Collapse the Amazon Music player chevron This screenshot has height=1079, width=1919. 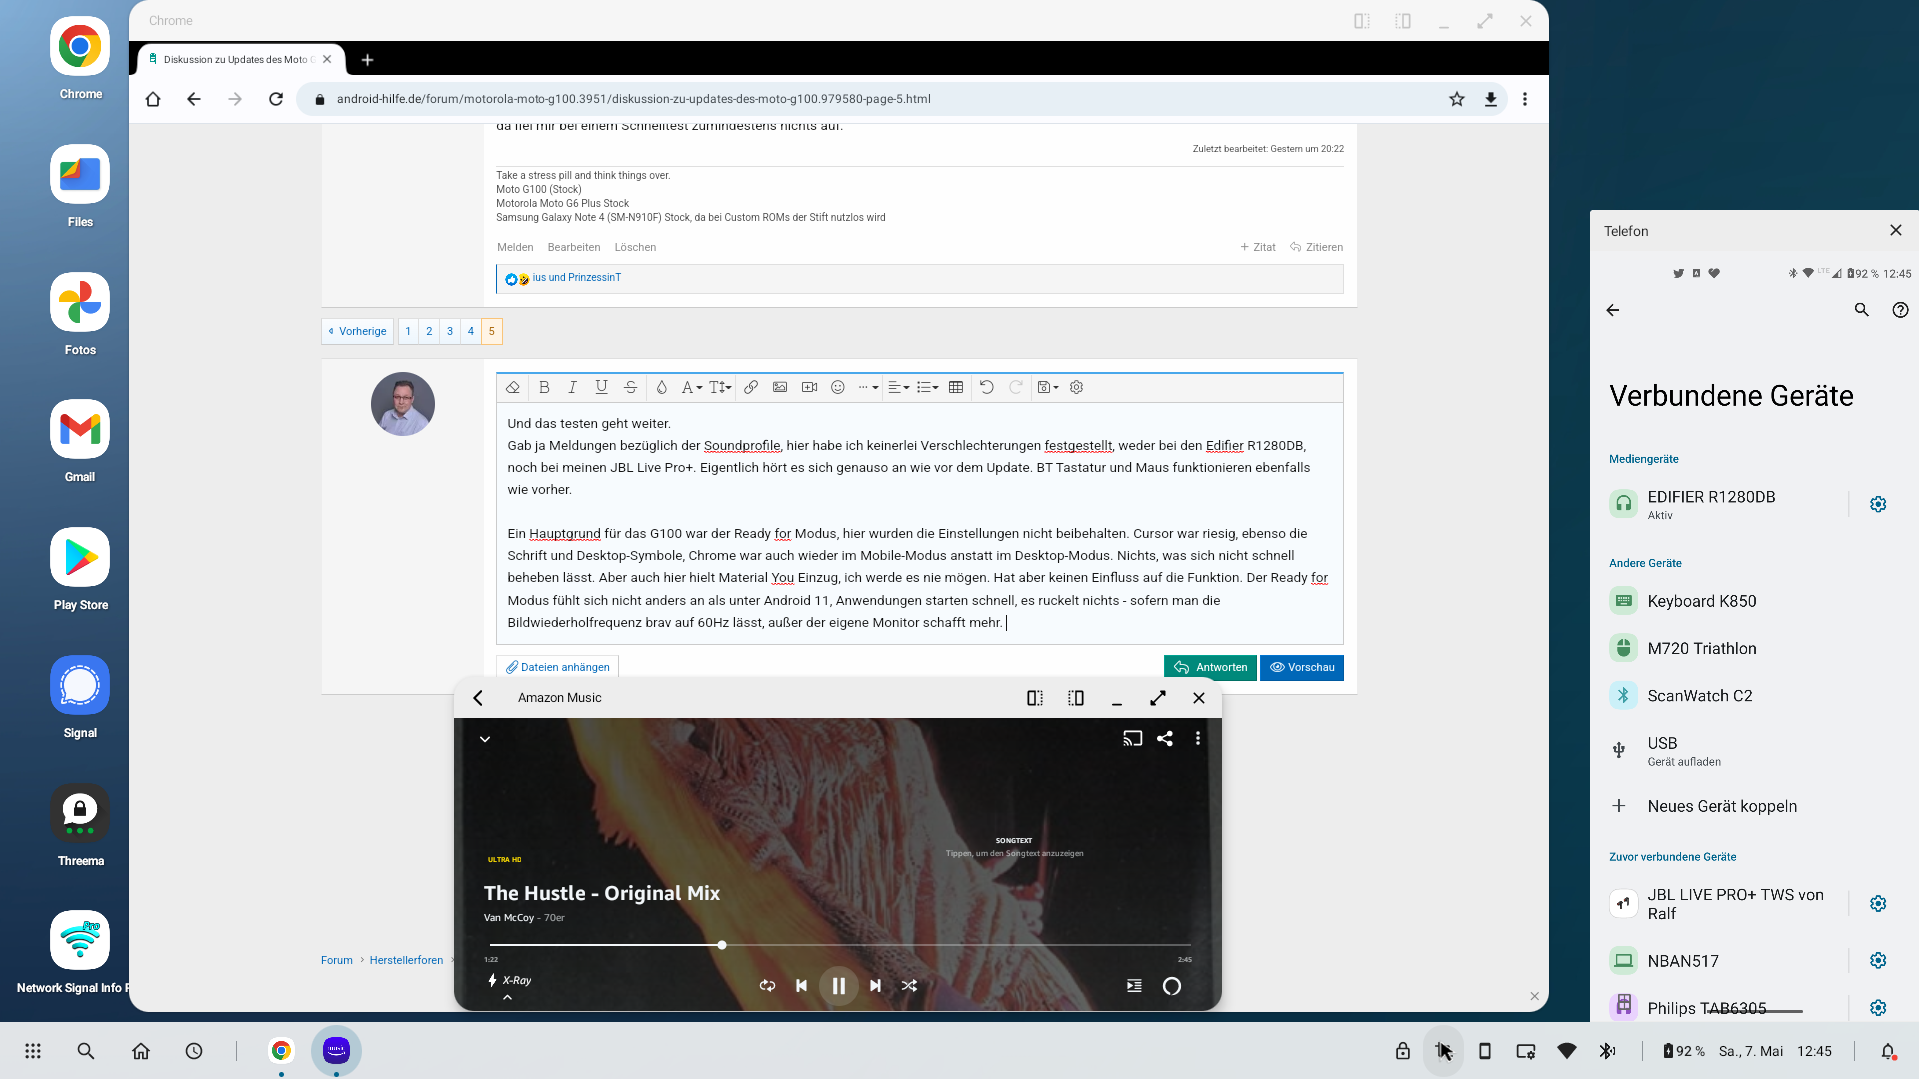(485, 739)
